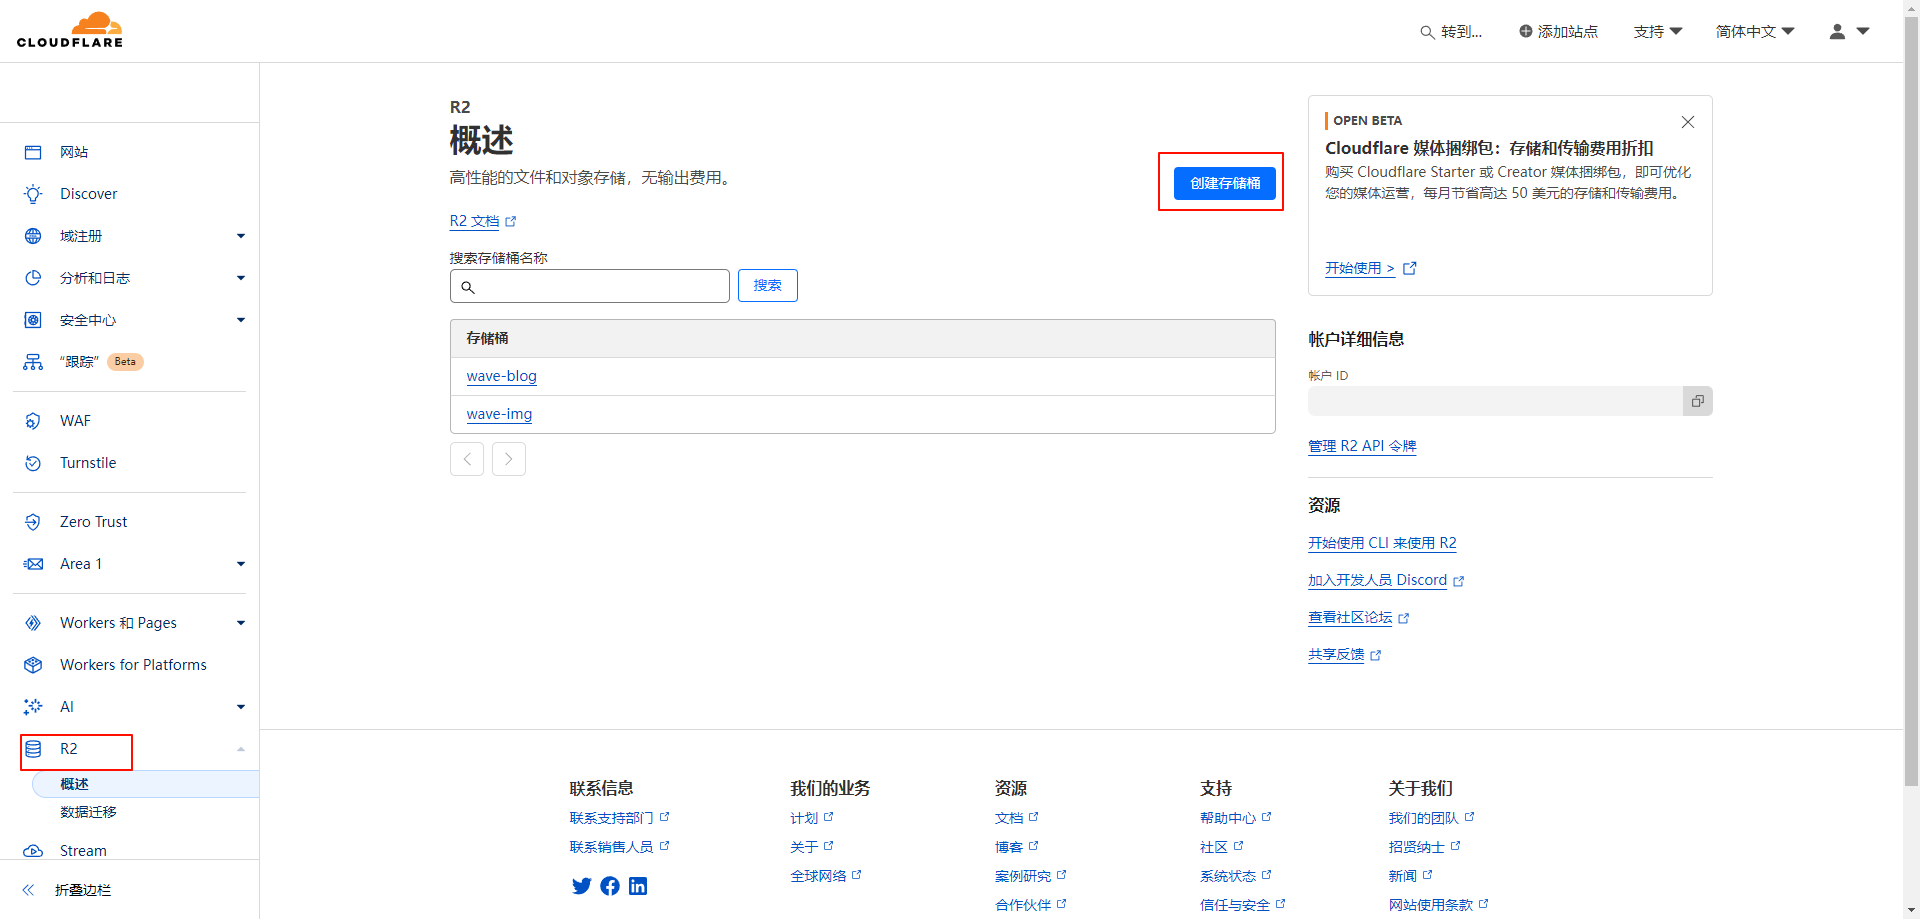Click the 管理 R2 API 令牌 link
The image size is (1920, 919).
point(1362,446)
